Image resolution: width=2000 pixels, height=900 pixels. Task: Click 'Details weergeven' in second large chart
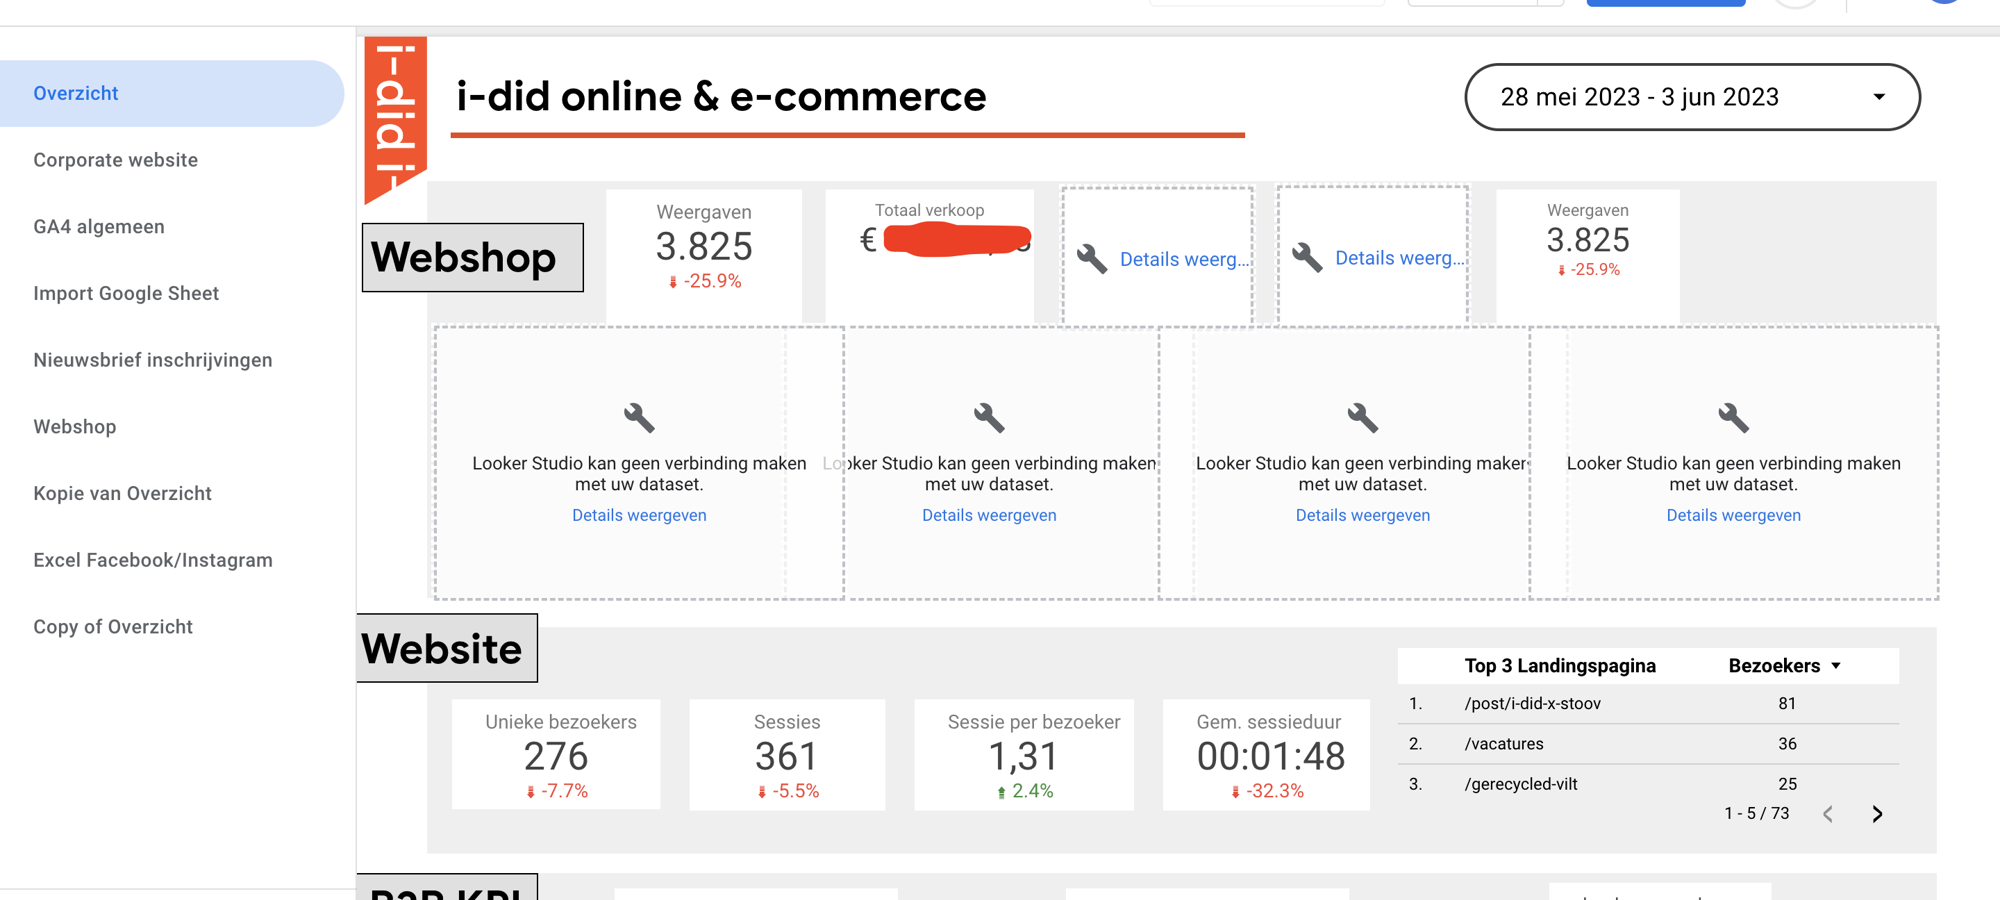pyautogui.click(x=989, y=515)
